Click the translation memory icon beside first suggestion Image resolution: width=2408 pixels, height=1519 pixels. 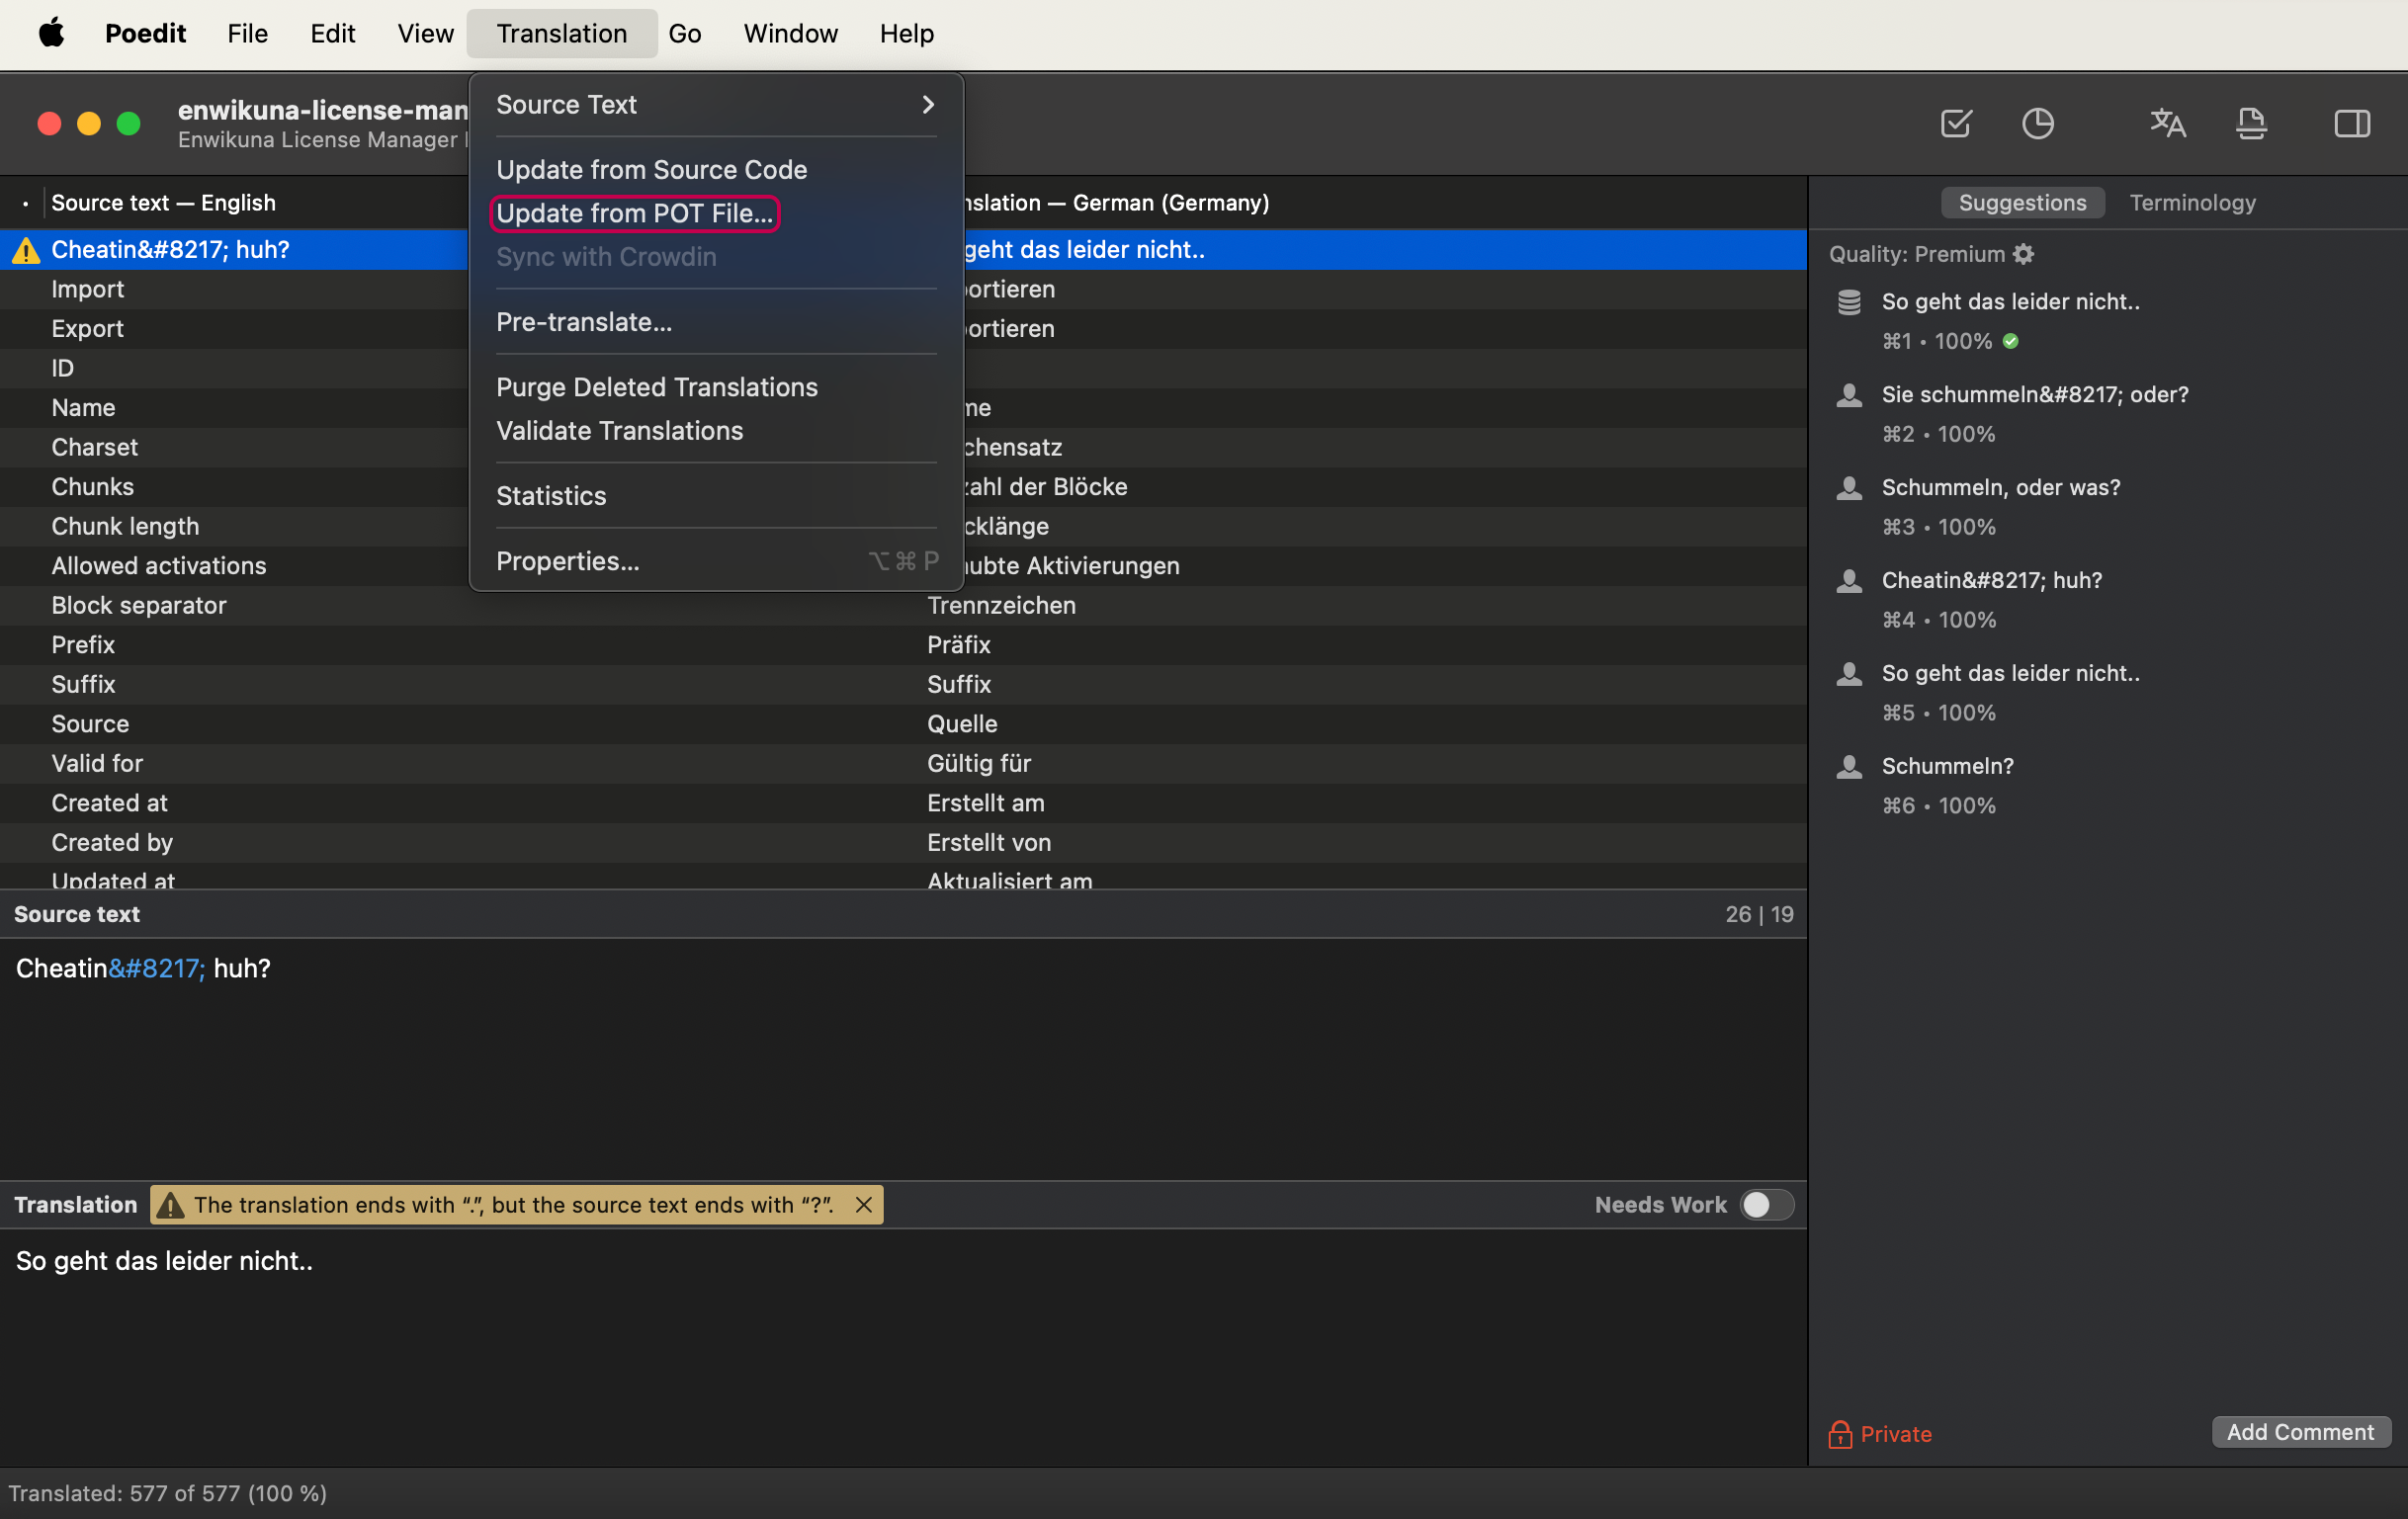point(1849,302)
